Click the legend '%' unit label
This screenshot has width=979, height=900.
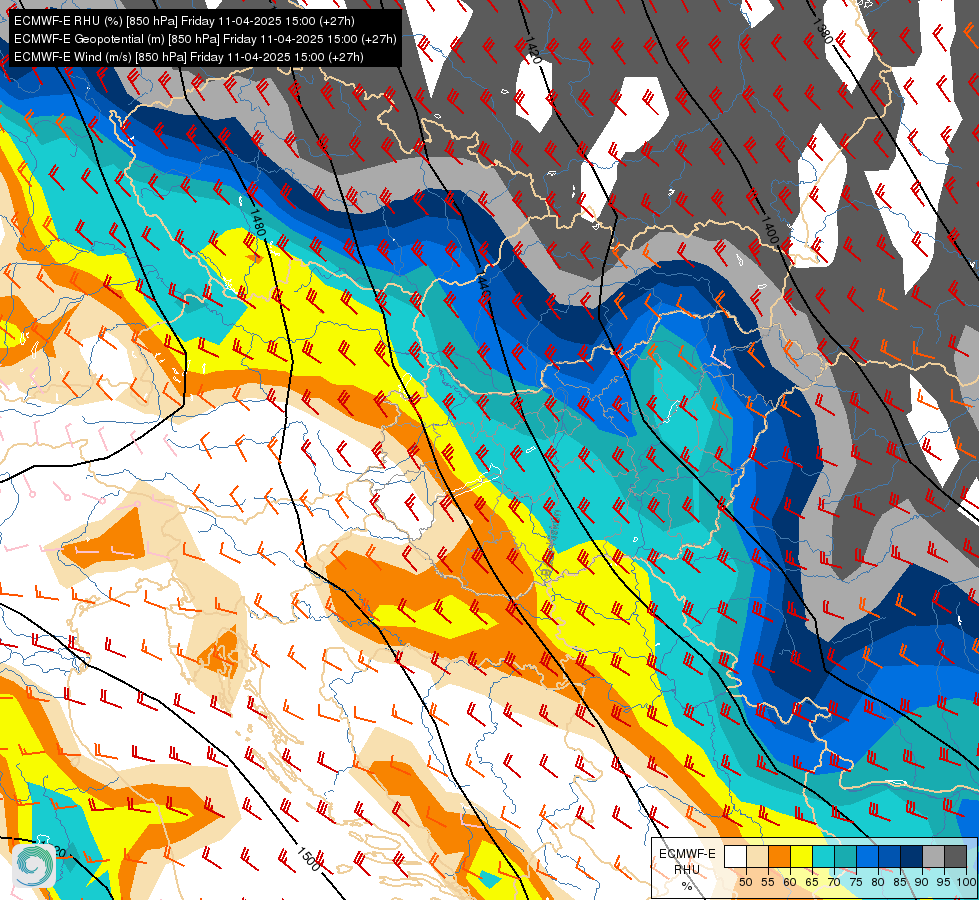687,886
